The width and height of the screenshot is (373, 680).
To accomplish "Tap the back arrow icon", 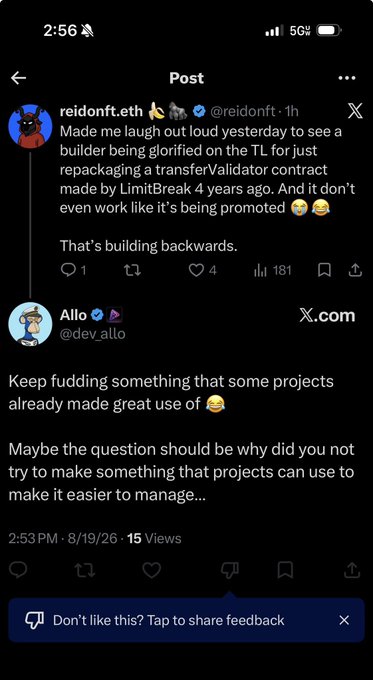I will (x=18, y=78).
